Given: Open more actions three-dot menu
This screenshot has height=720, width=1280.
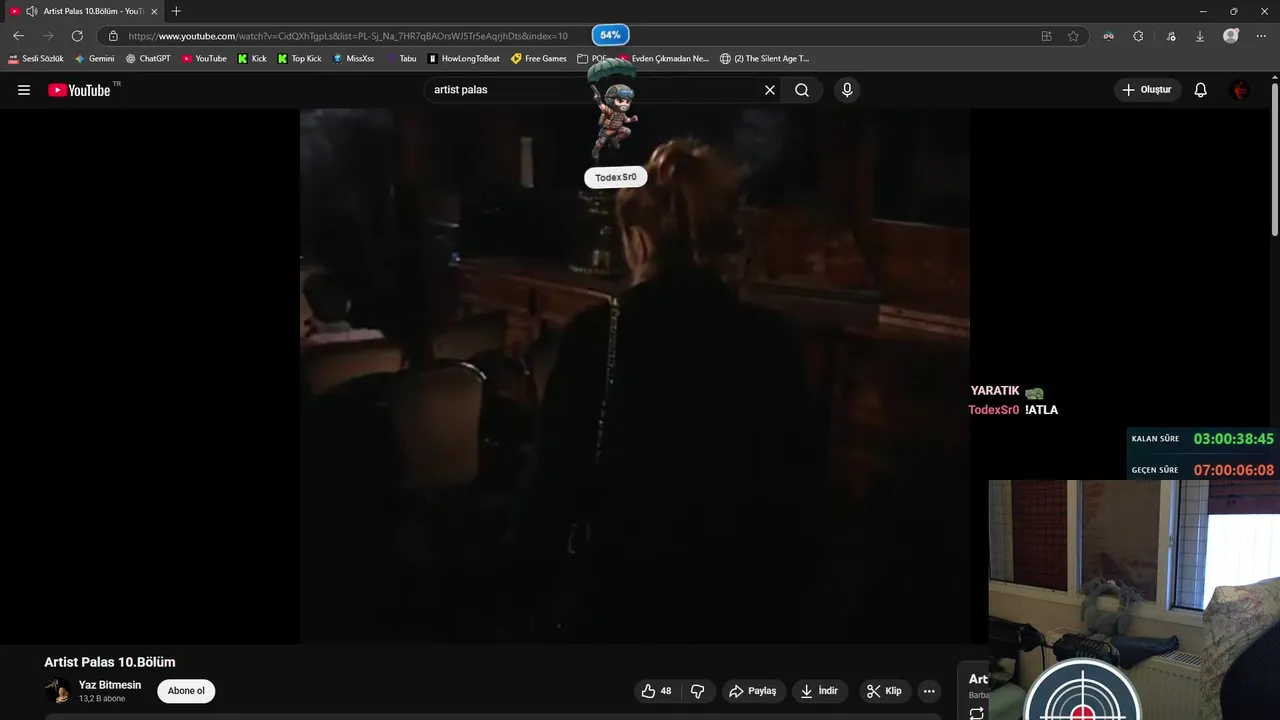Looking at the screenshot, I should coord(929,691).
